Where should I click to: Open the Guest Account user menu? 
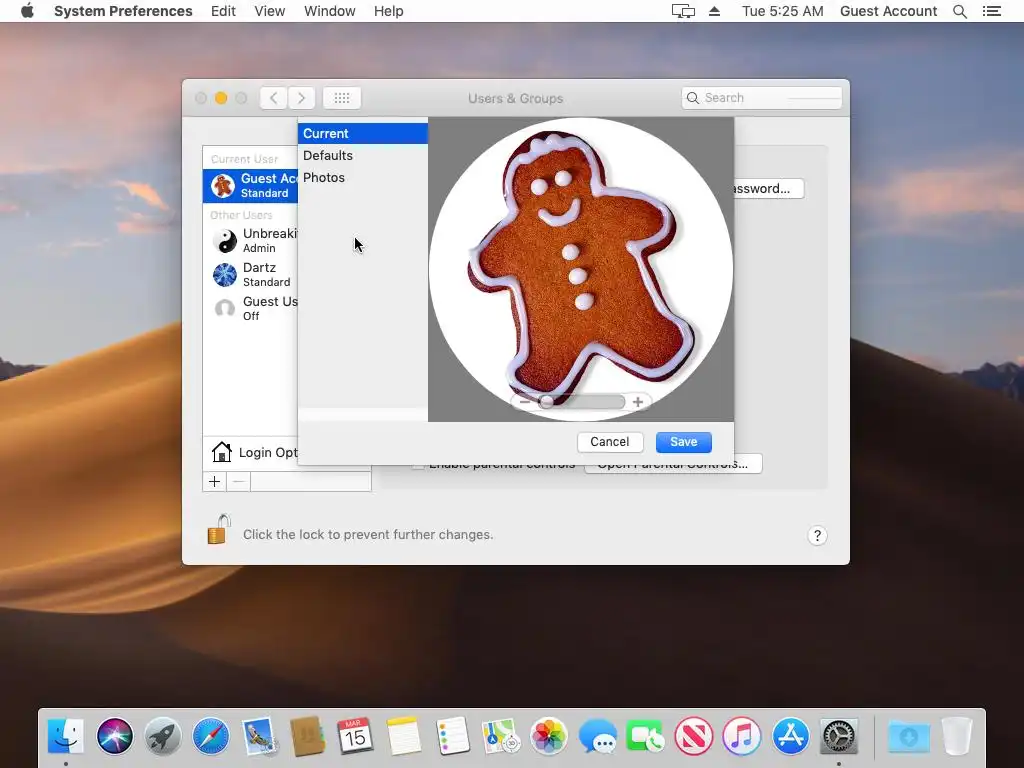click(888, 11)
